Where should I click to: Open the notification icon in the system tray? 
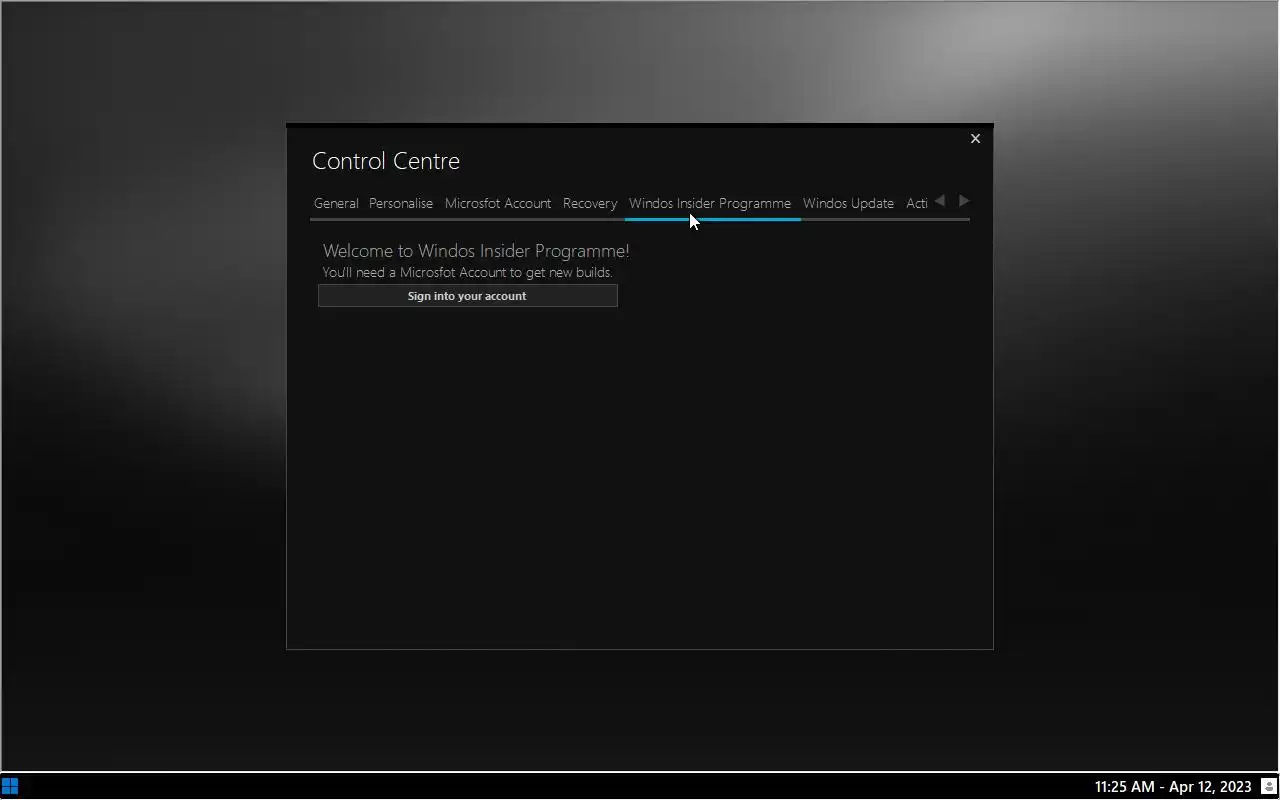tap(1268, 786)
